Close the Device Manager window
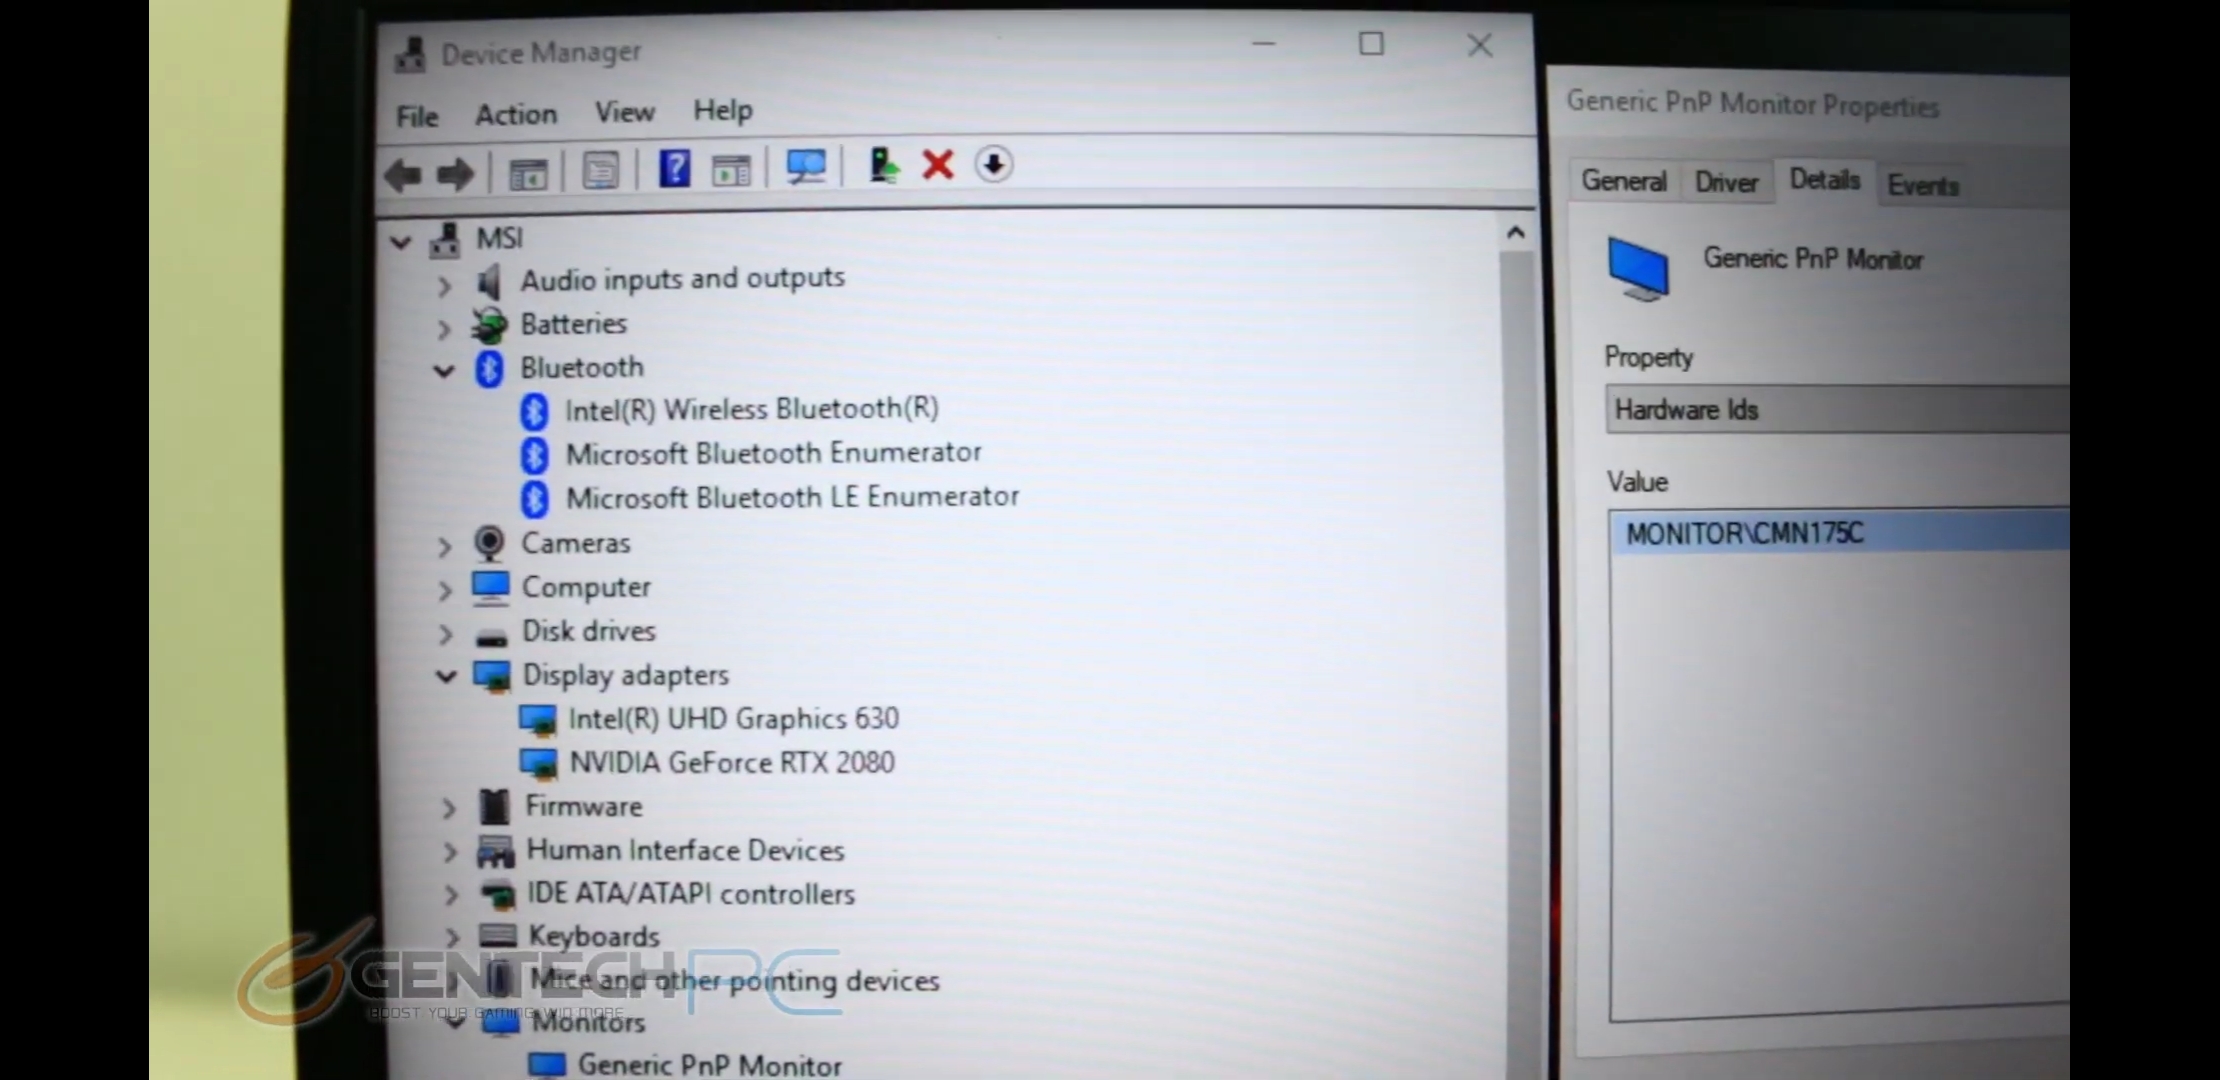 tap(1480, 45)
